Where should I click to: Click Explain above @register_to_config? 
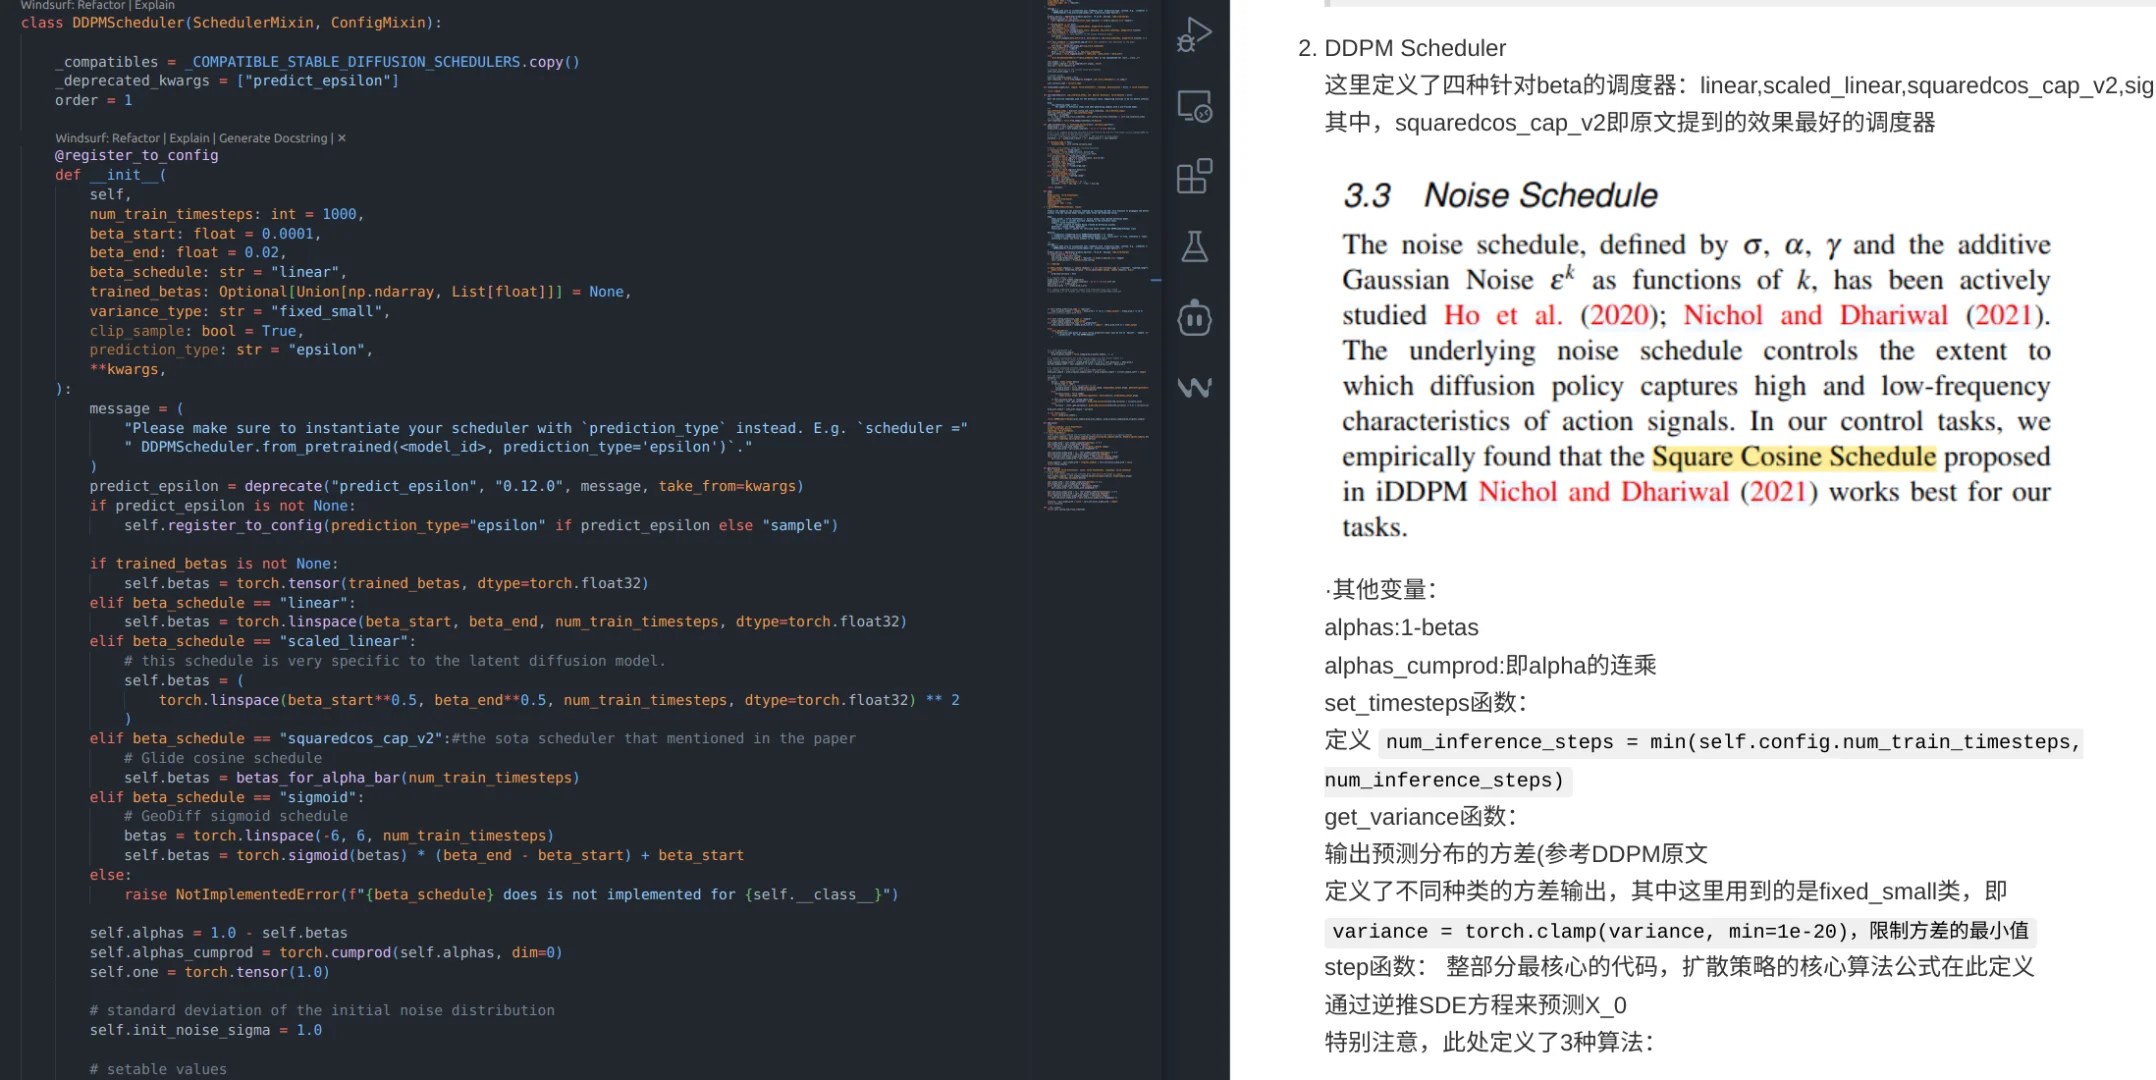[189, 138]
